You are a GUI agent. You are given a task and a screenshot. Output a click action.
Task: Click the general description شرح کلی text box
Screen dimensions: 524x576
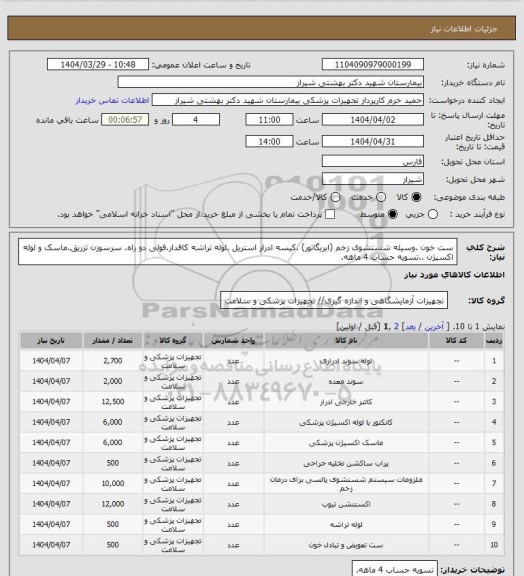pyautogui.click(x=238, y=252)
